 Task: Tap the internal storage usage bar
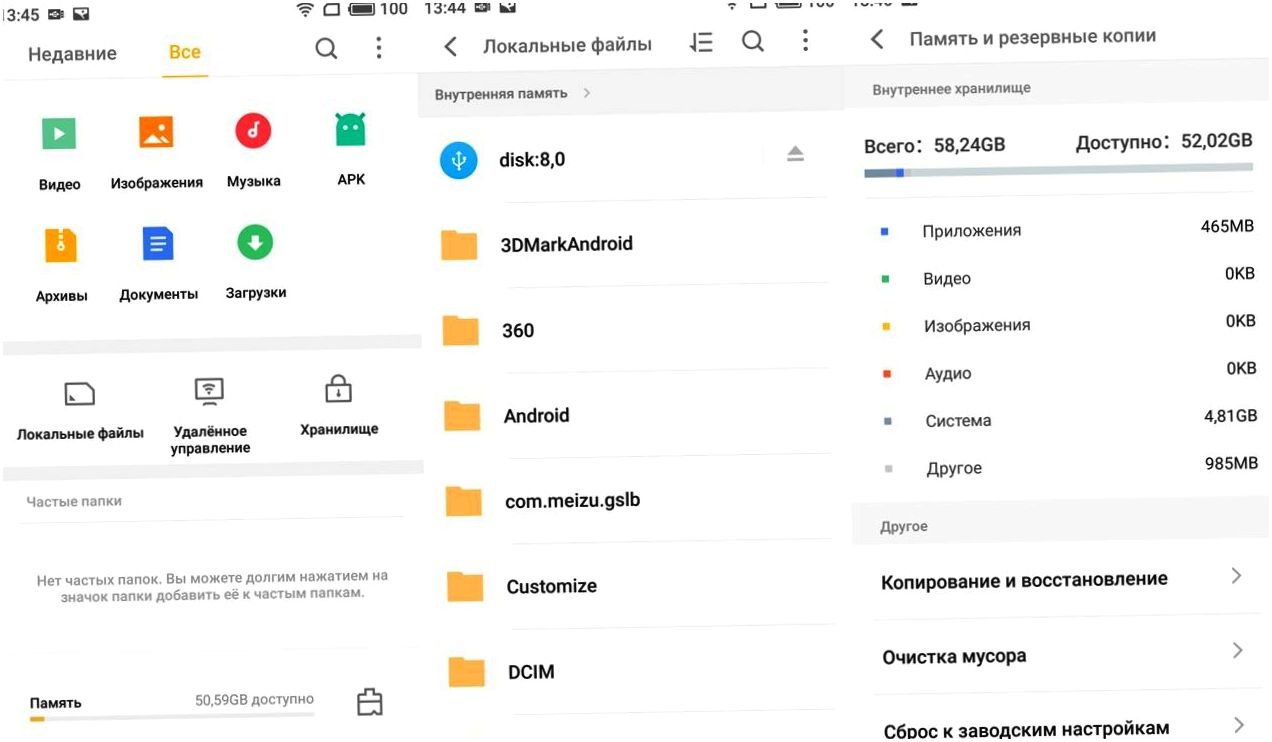pos(1058,172)
